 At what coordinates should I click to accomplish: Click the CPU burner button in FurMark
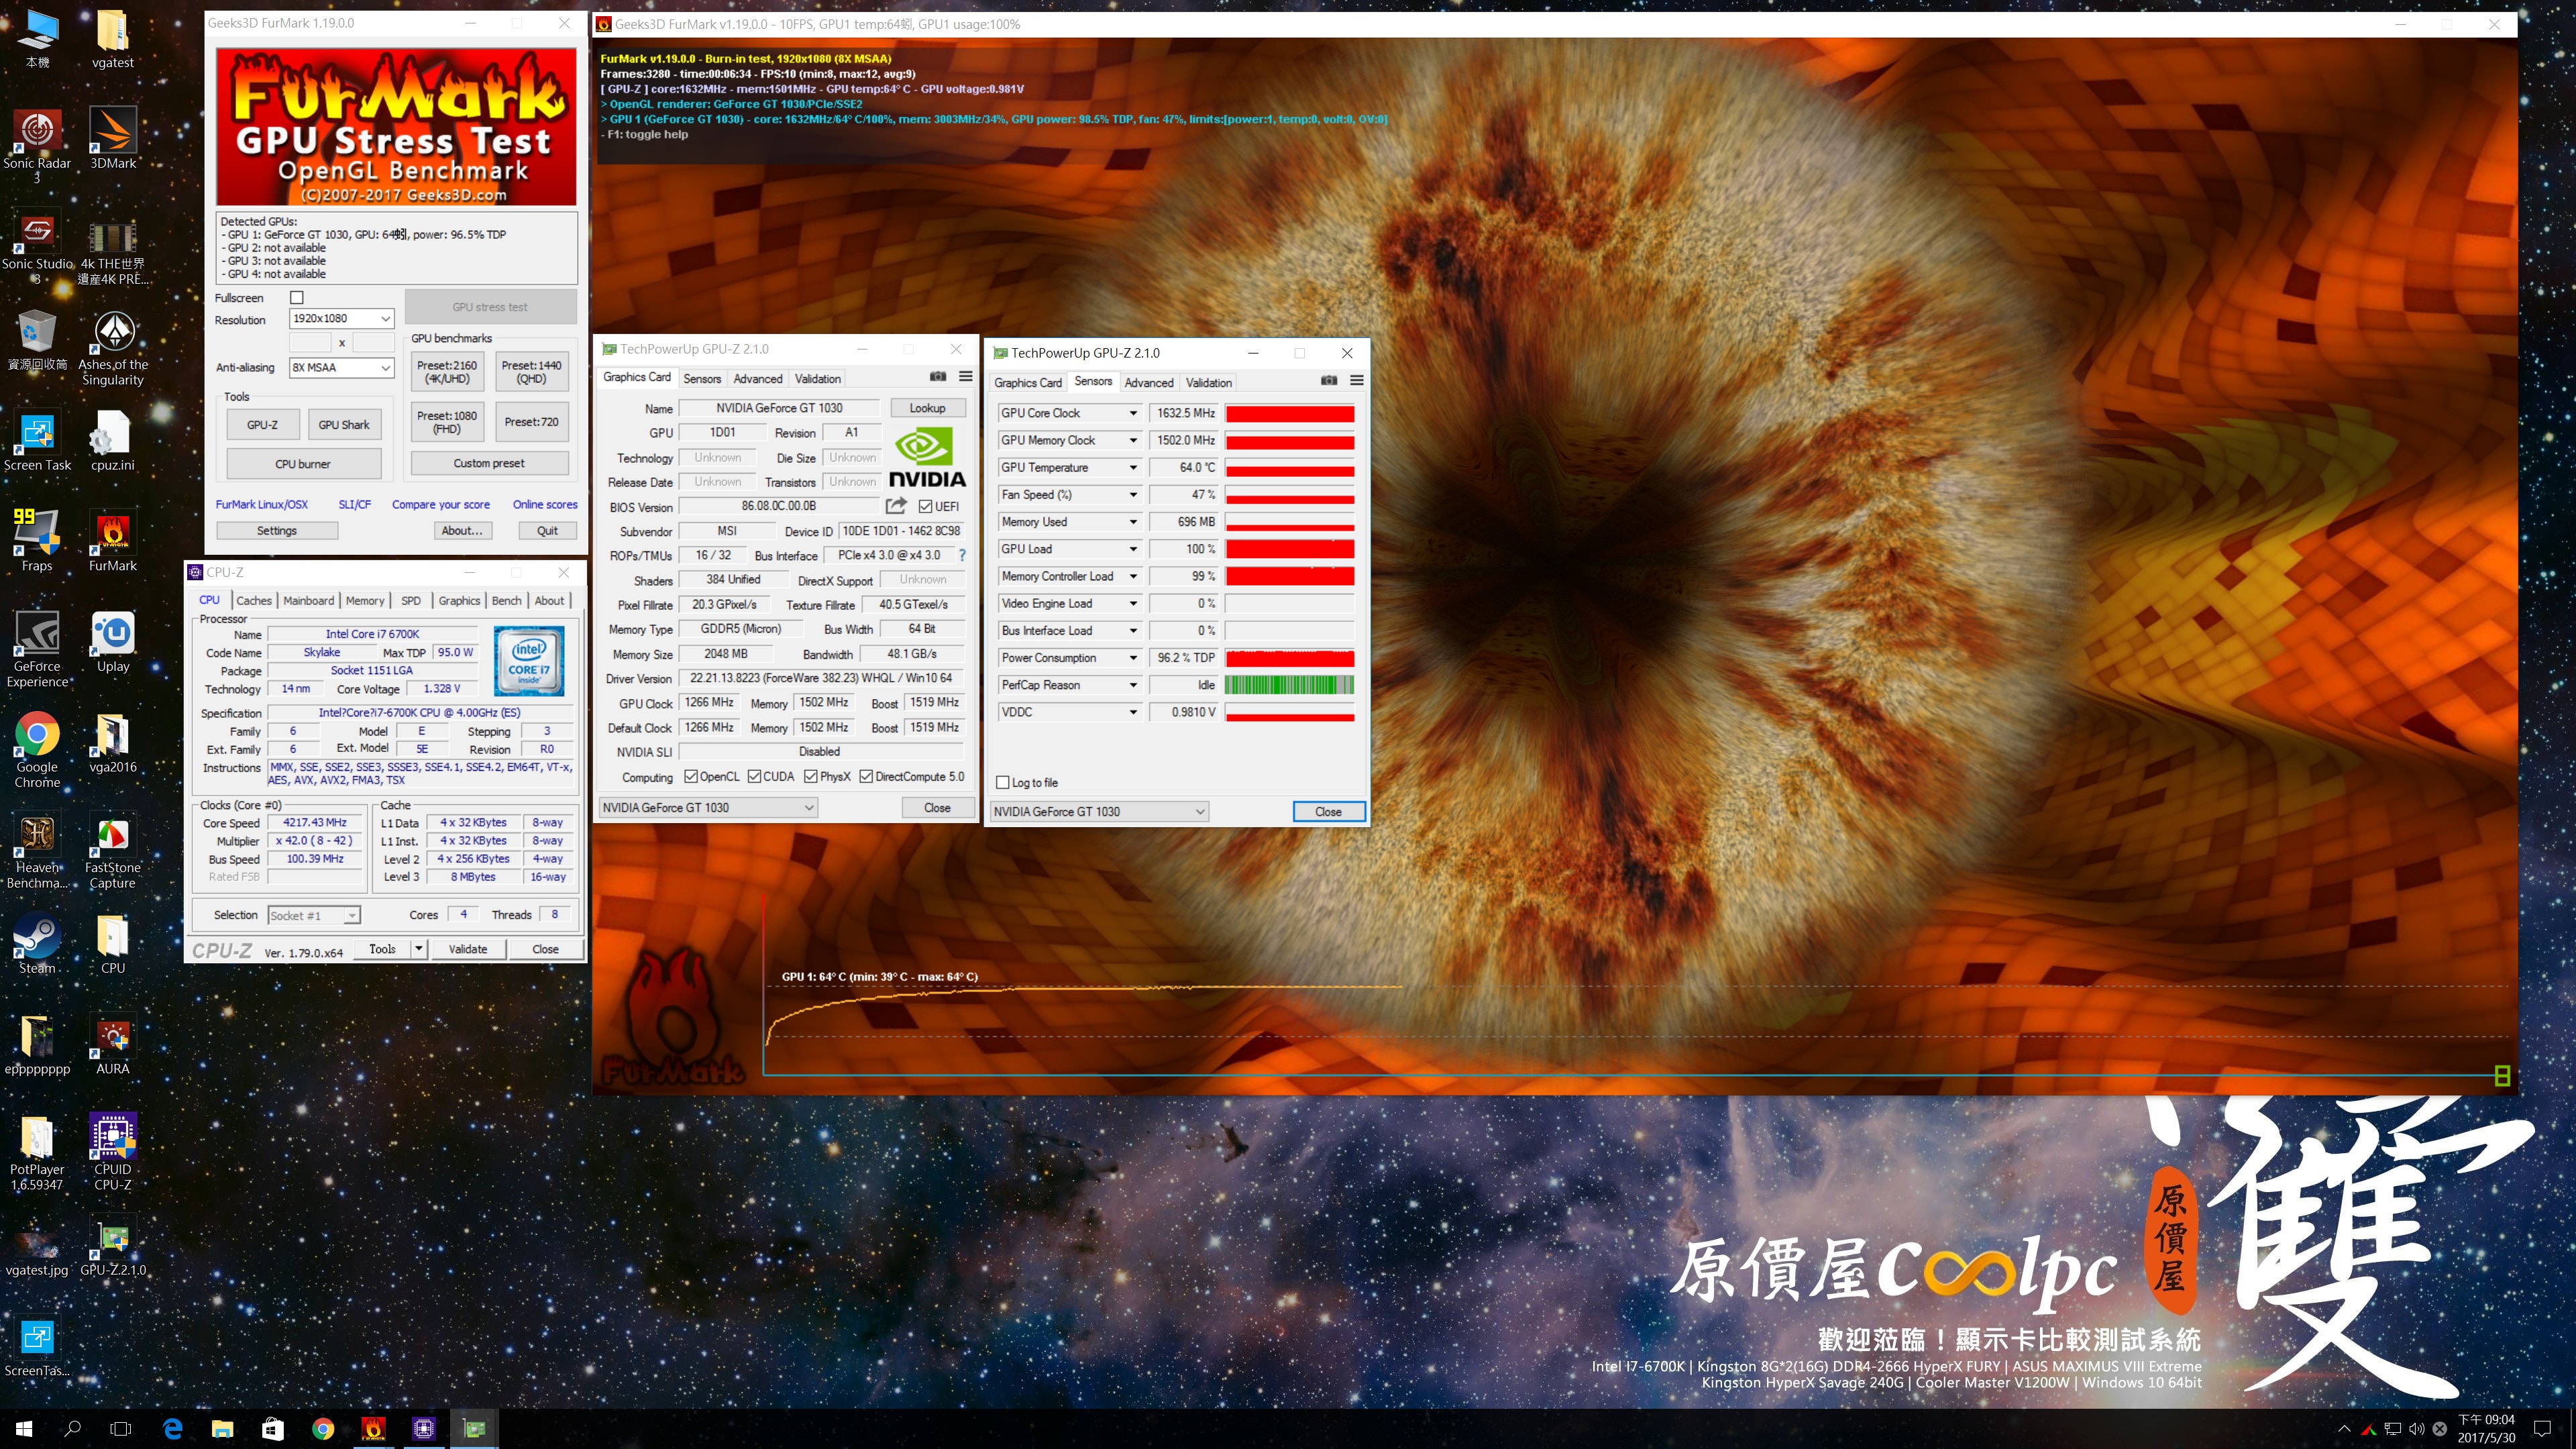[x=303, y=463]
